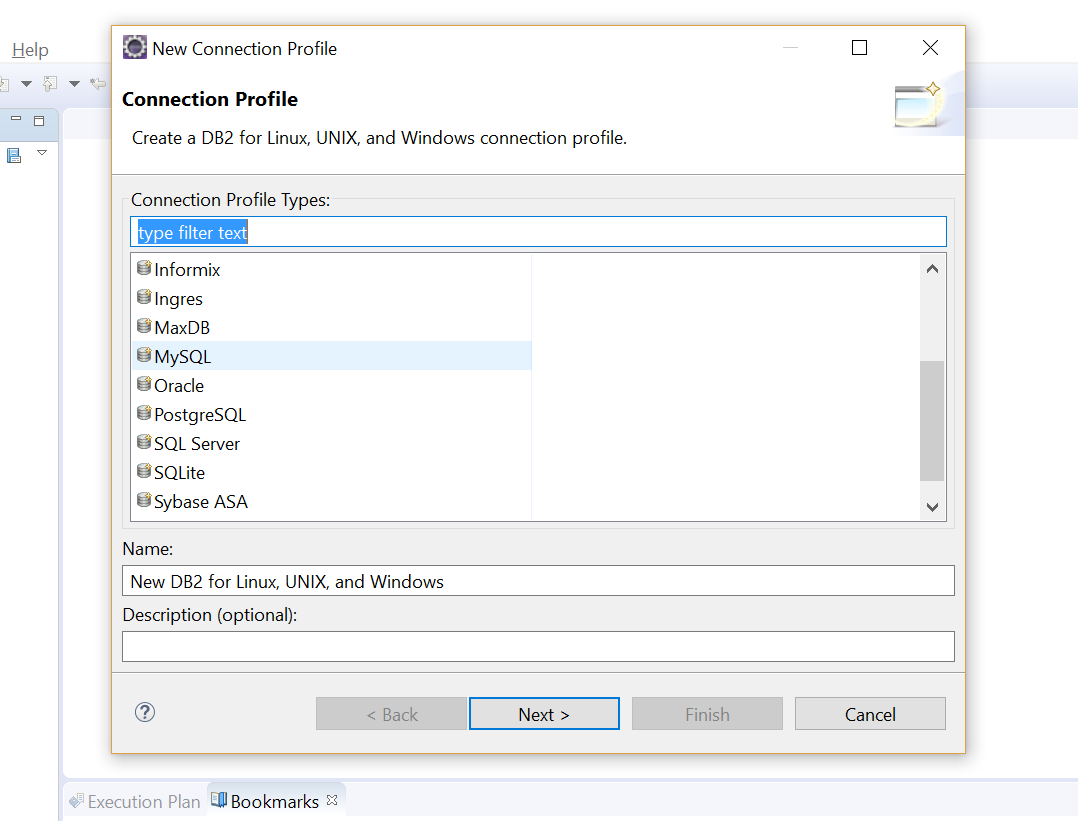Click the MySQL database icon
Viewport: 1078px width, 821px height.
144,354
